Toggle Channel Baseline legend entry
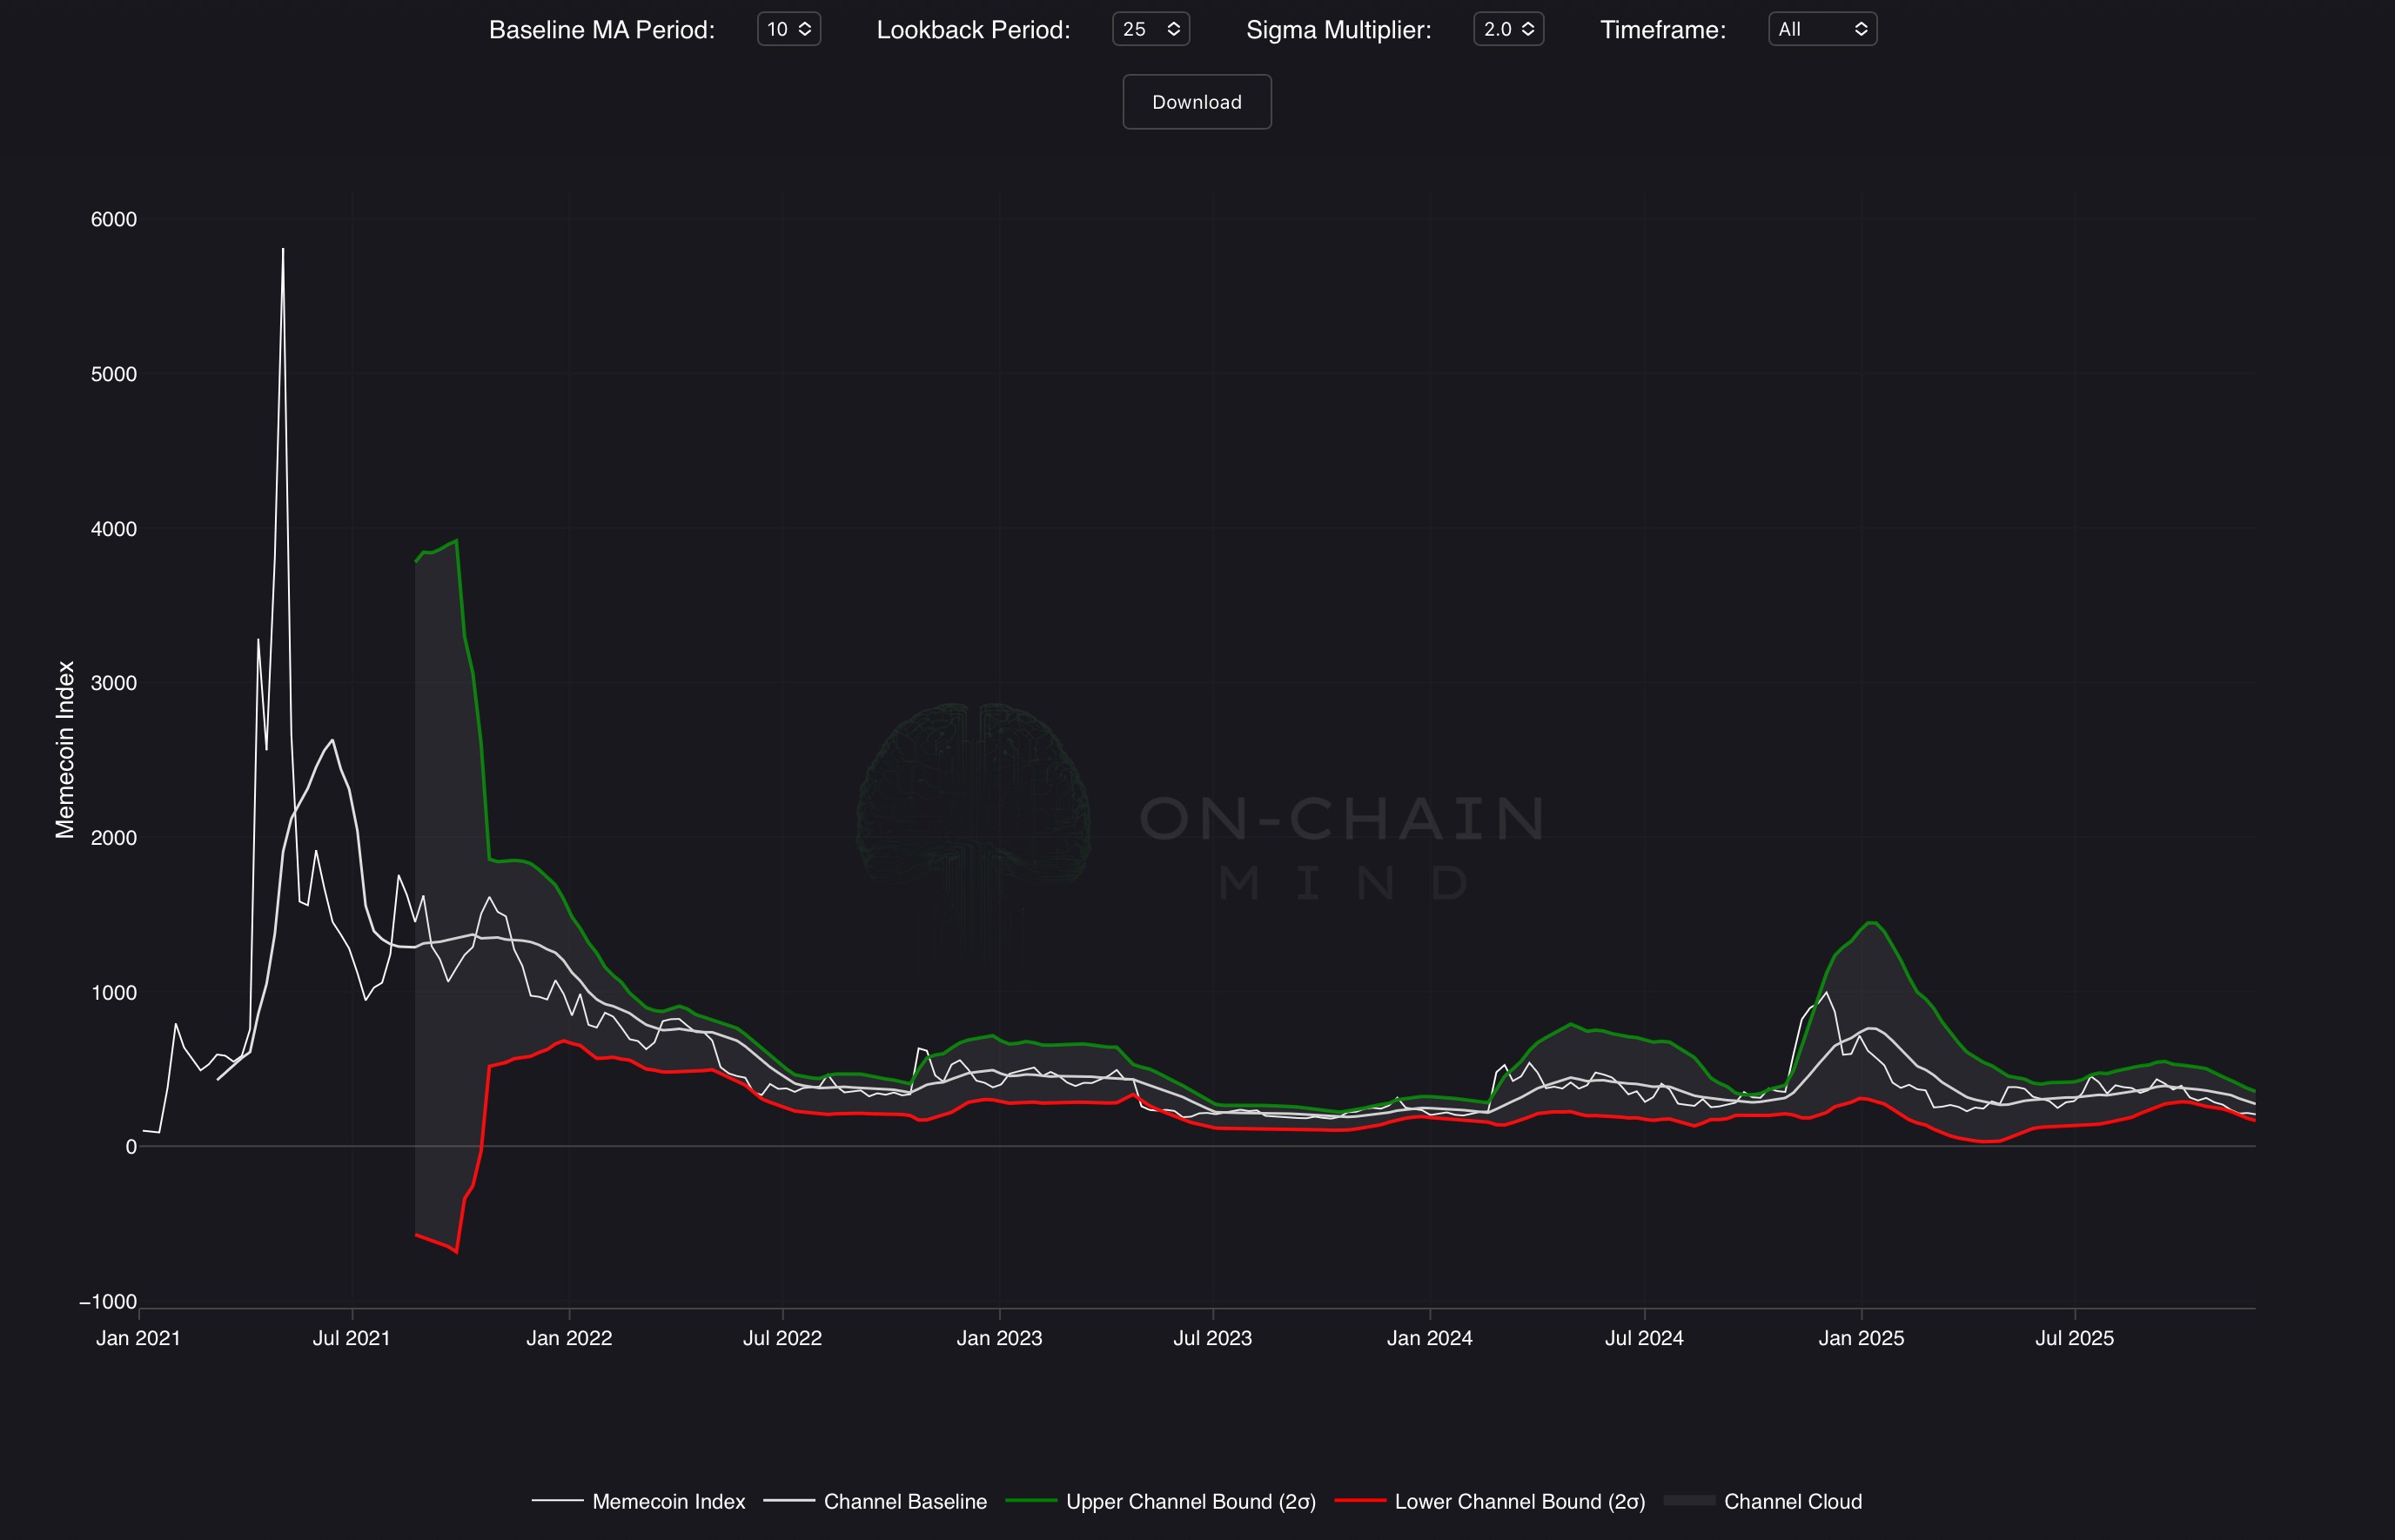Screen dimensions: 2395x1540 (904, 1501)
